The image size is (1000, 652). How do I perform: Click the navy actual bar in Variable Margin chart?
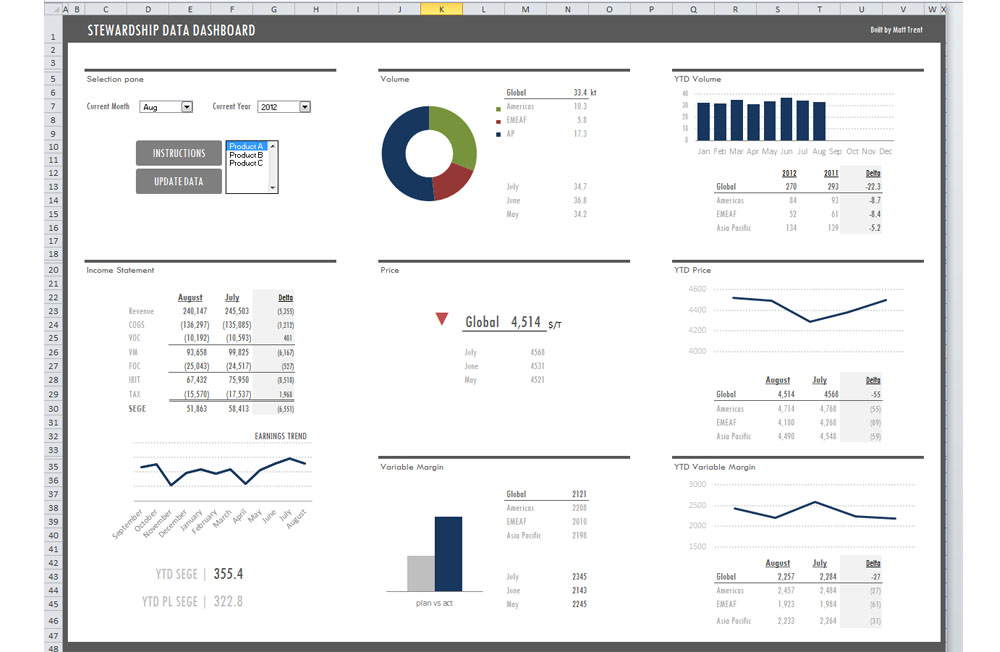tap(448, 554)
